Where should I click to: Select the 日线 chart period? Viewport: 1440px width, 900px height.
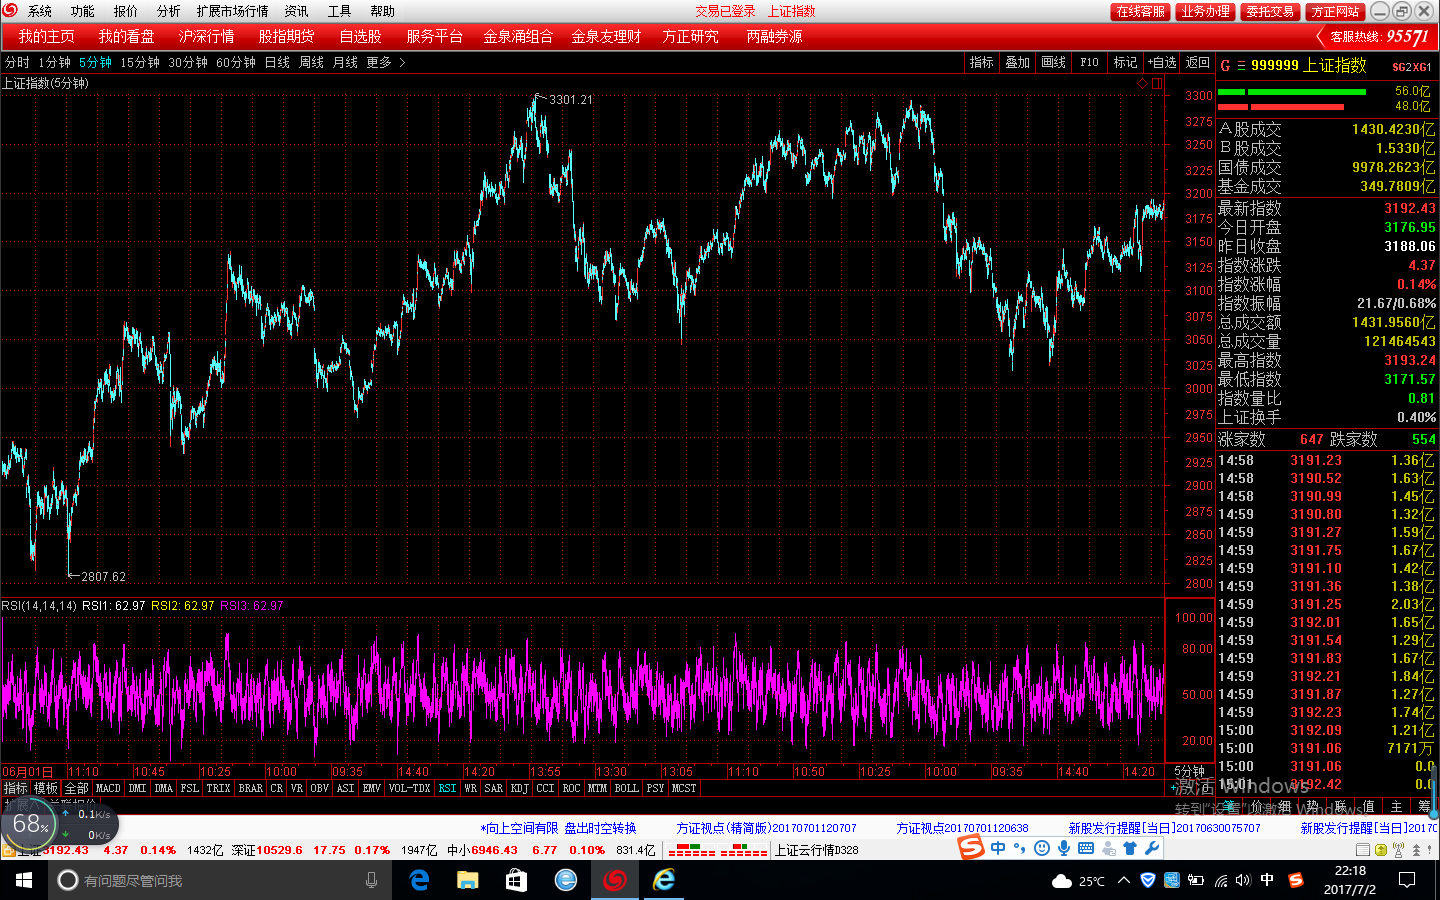[277, 62]
